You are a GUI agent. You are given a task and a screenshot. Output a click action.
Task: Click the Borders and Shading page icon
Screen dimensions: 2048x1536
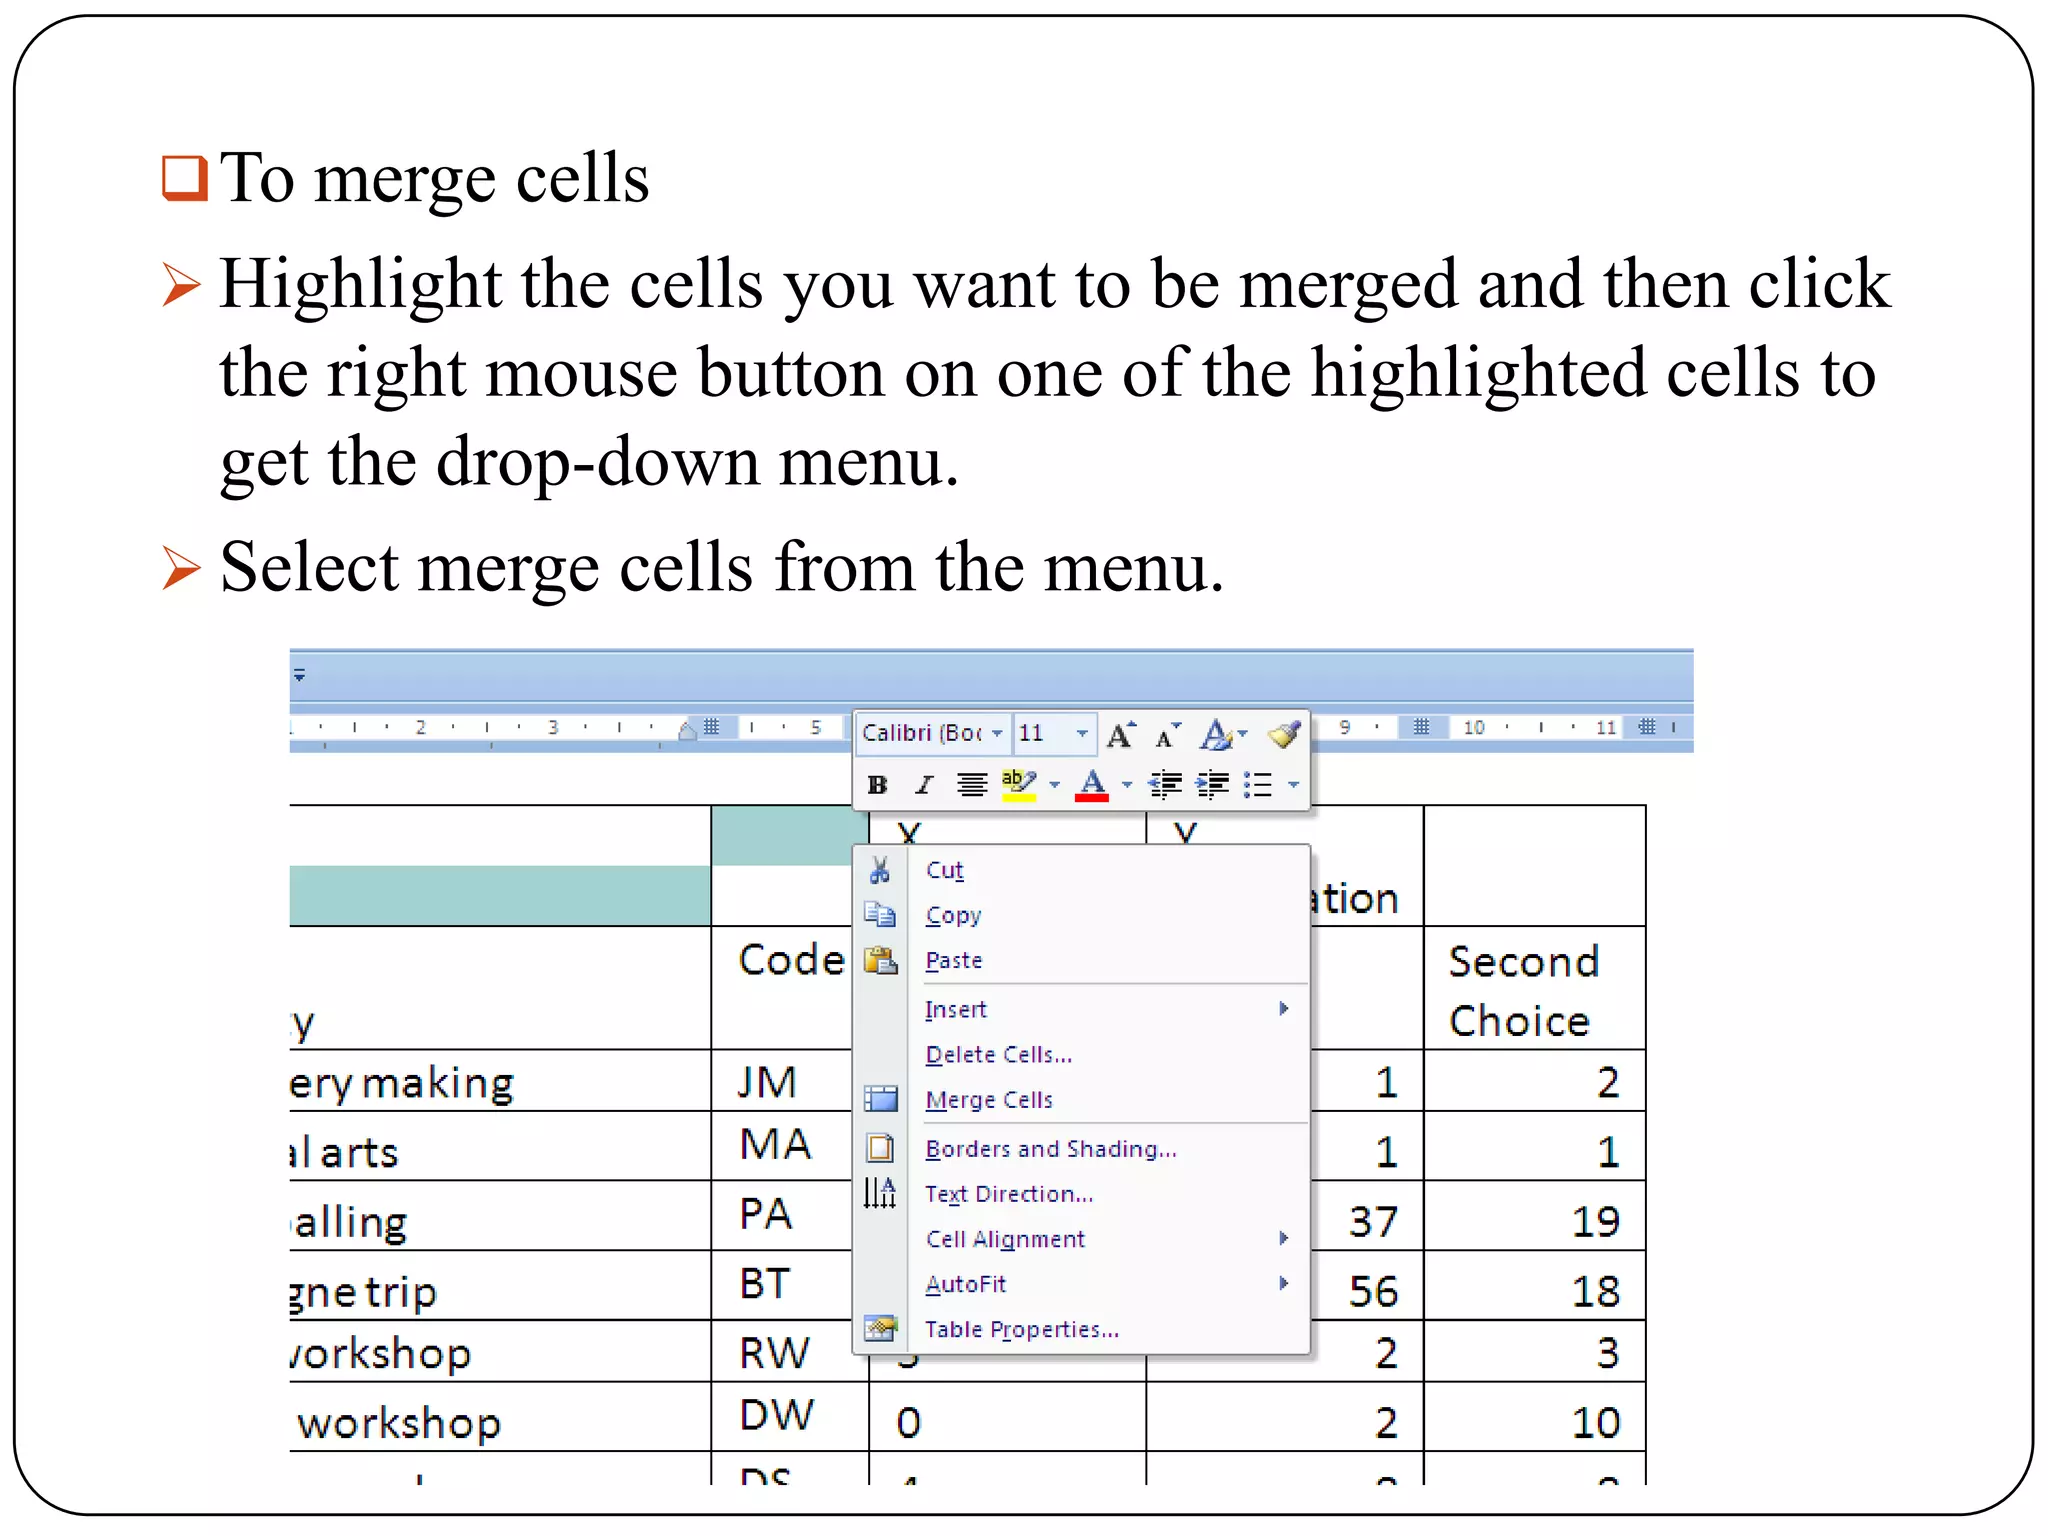(880, 1148)
